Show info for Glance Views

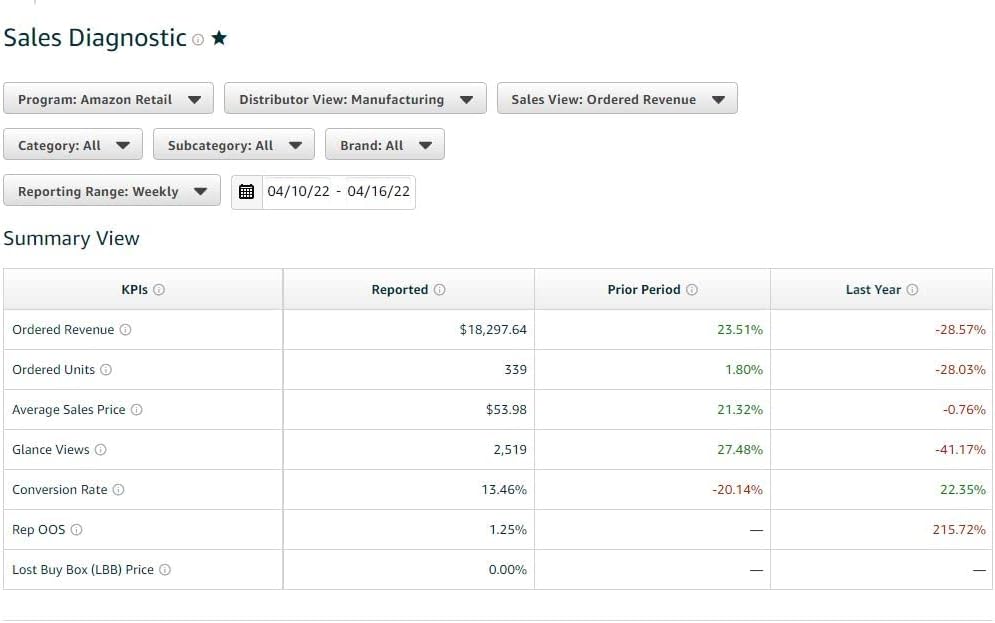[x=100, y=450]
